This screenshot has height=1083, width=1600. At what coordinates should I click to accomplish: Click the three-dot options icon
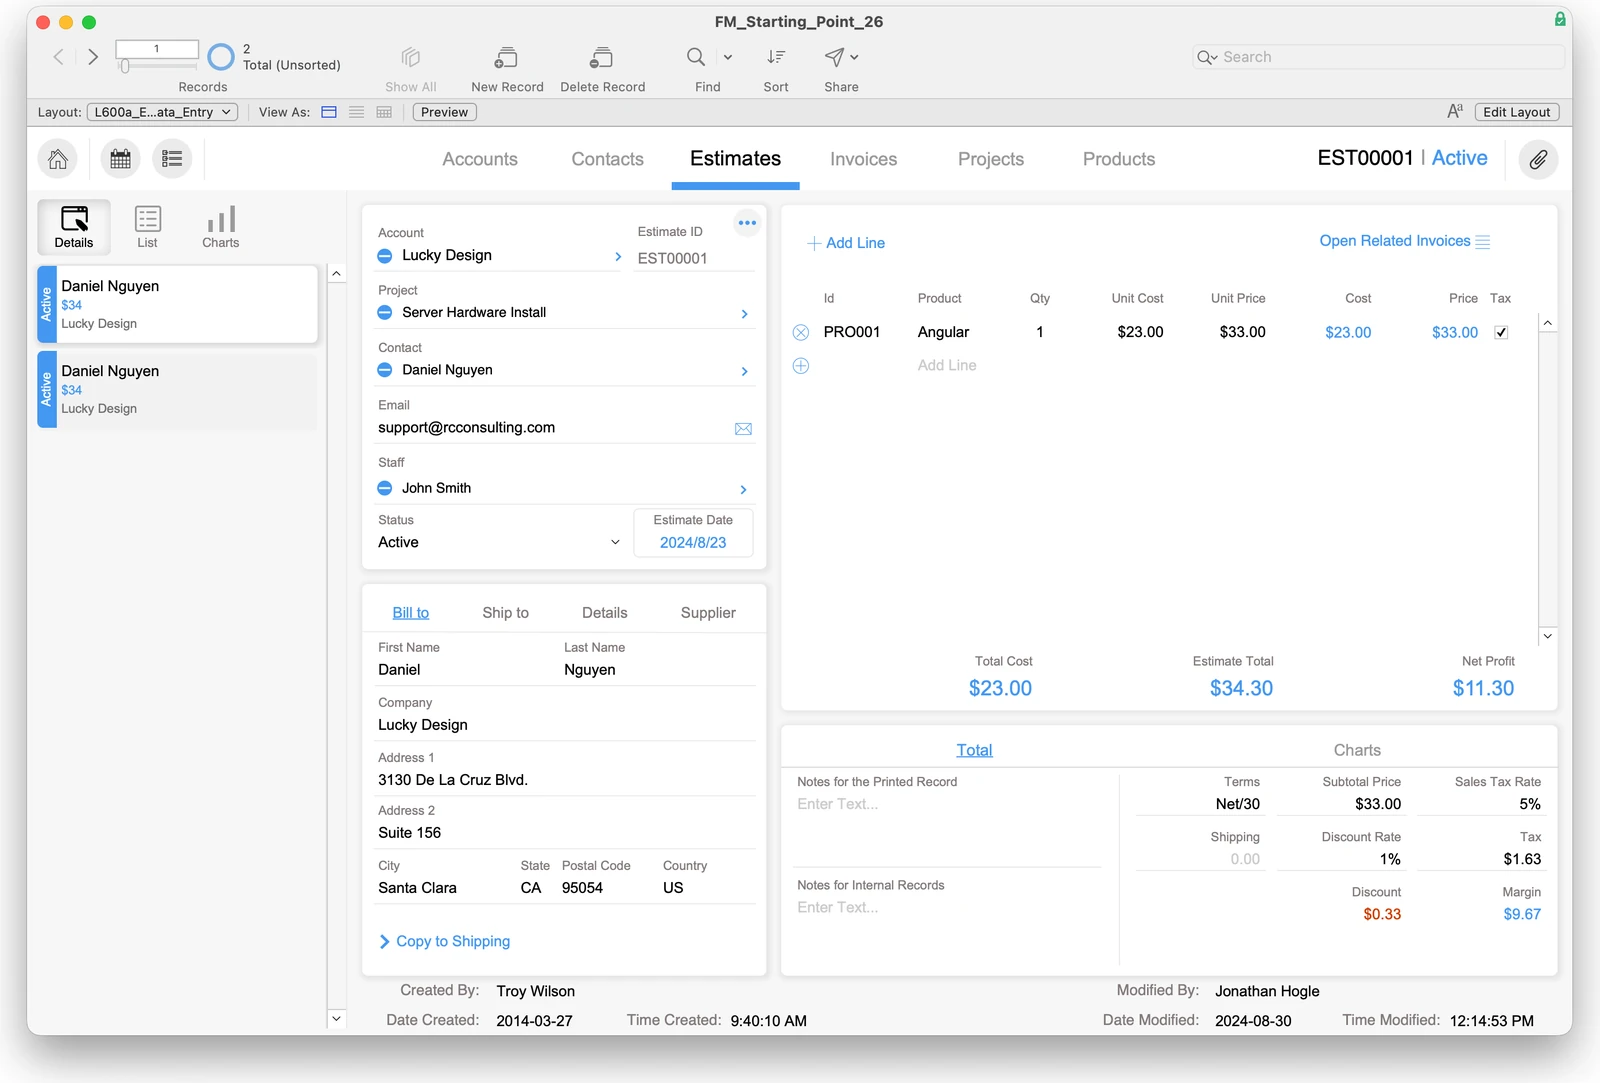click(x=747, y=223)
